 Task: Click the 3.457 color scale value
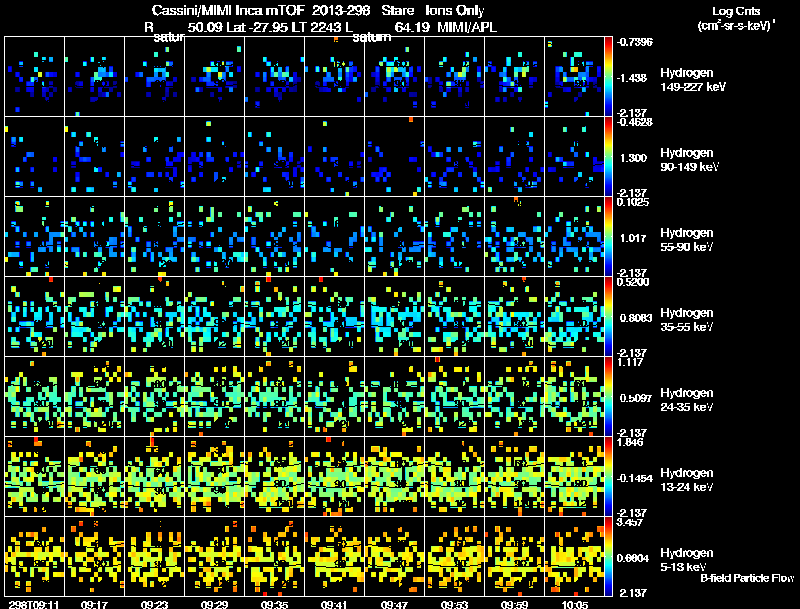pyautogui.click(x=630, y=522)
